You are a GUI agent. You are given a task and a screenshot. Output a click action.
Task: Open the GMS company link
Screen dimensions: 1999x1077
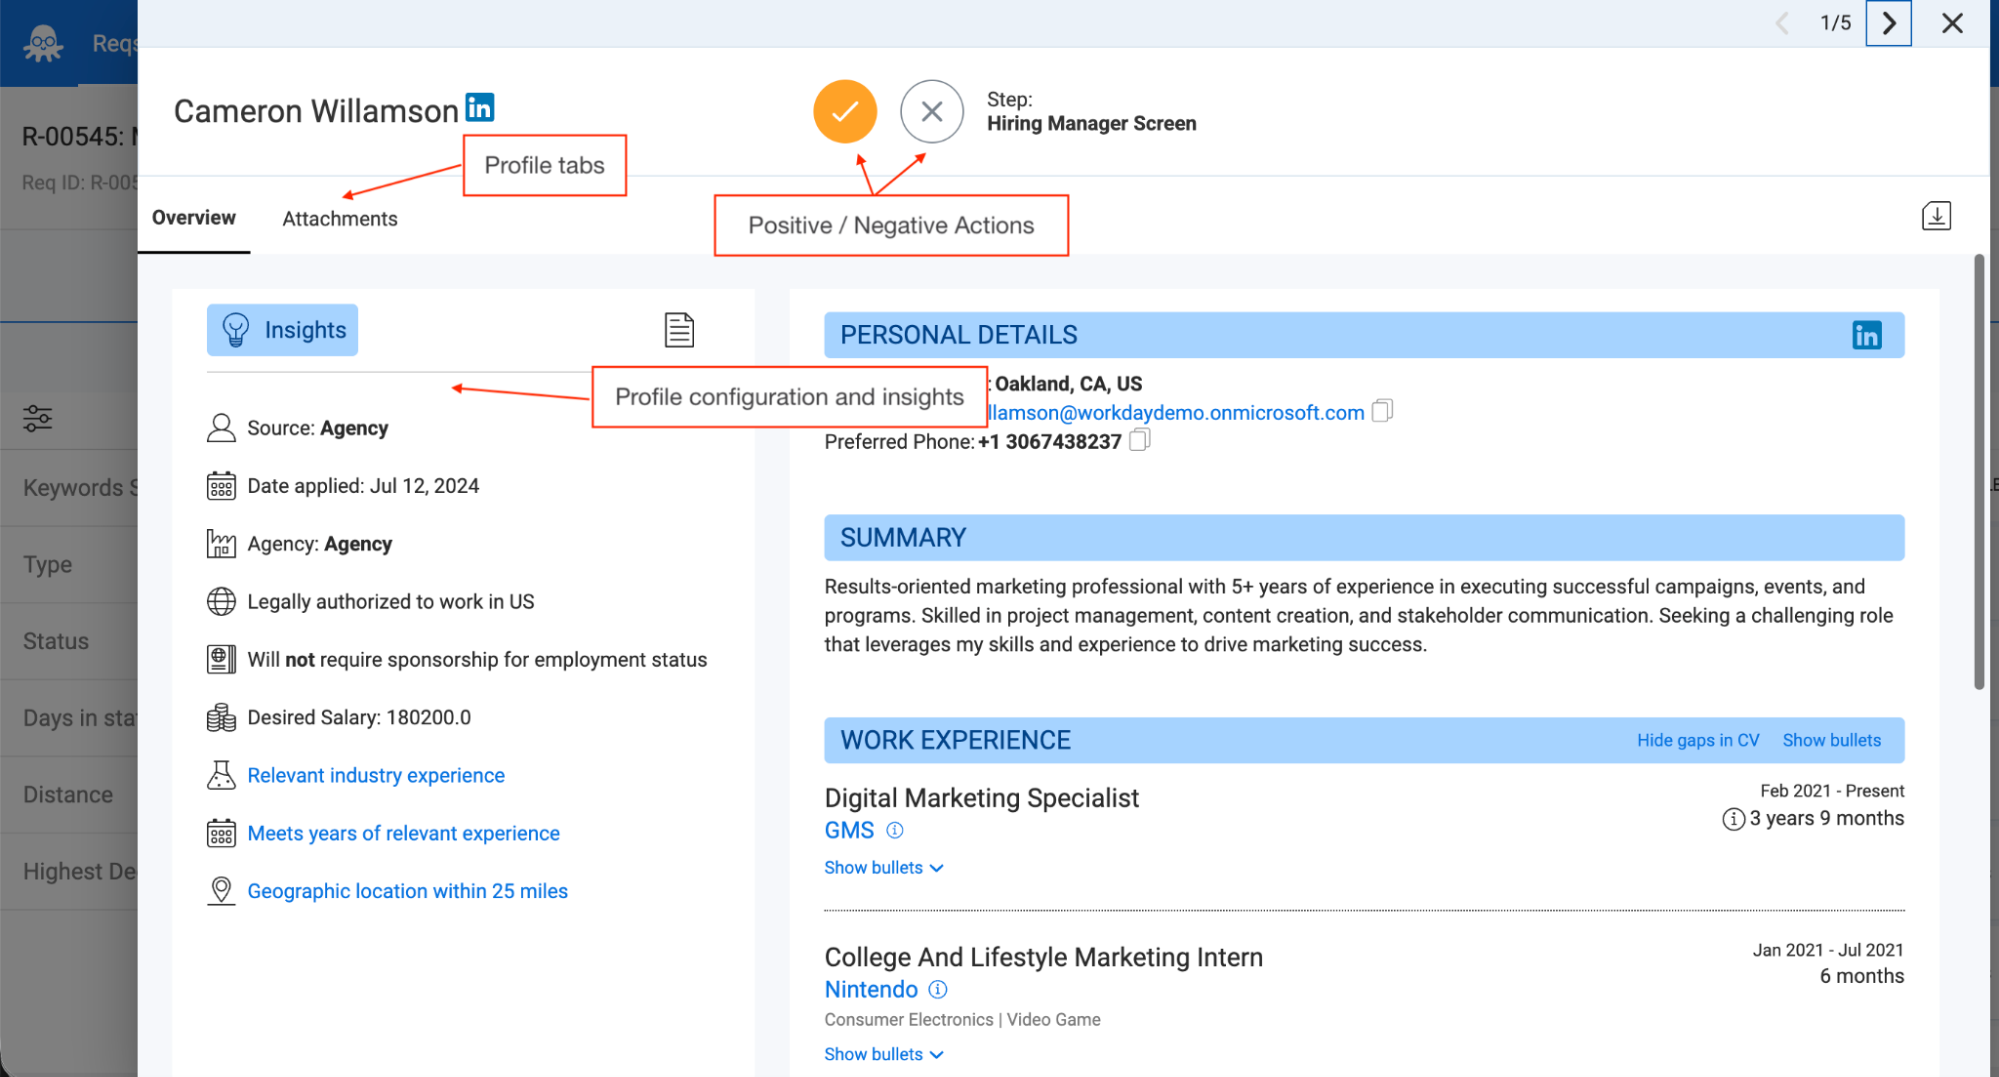[849, 830]
